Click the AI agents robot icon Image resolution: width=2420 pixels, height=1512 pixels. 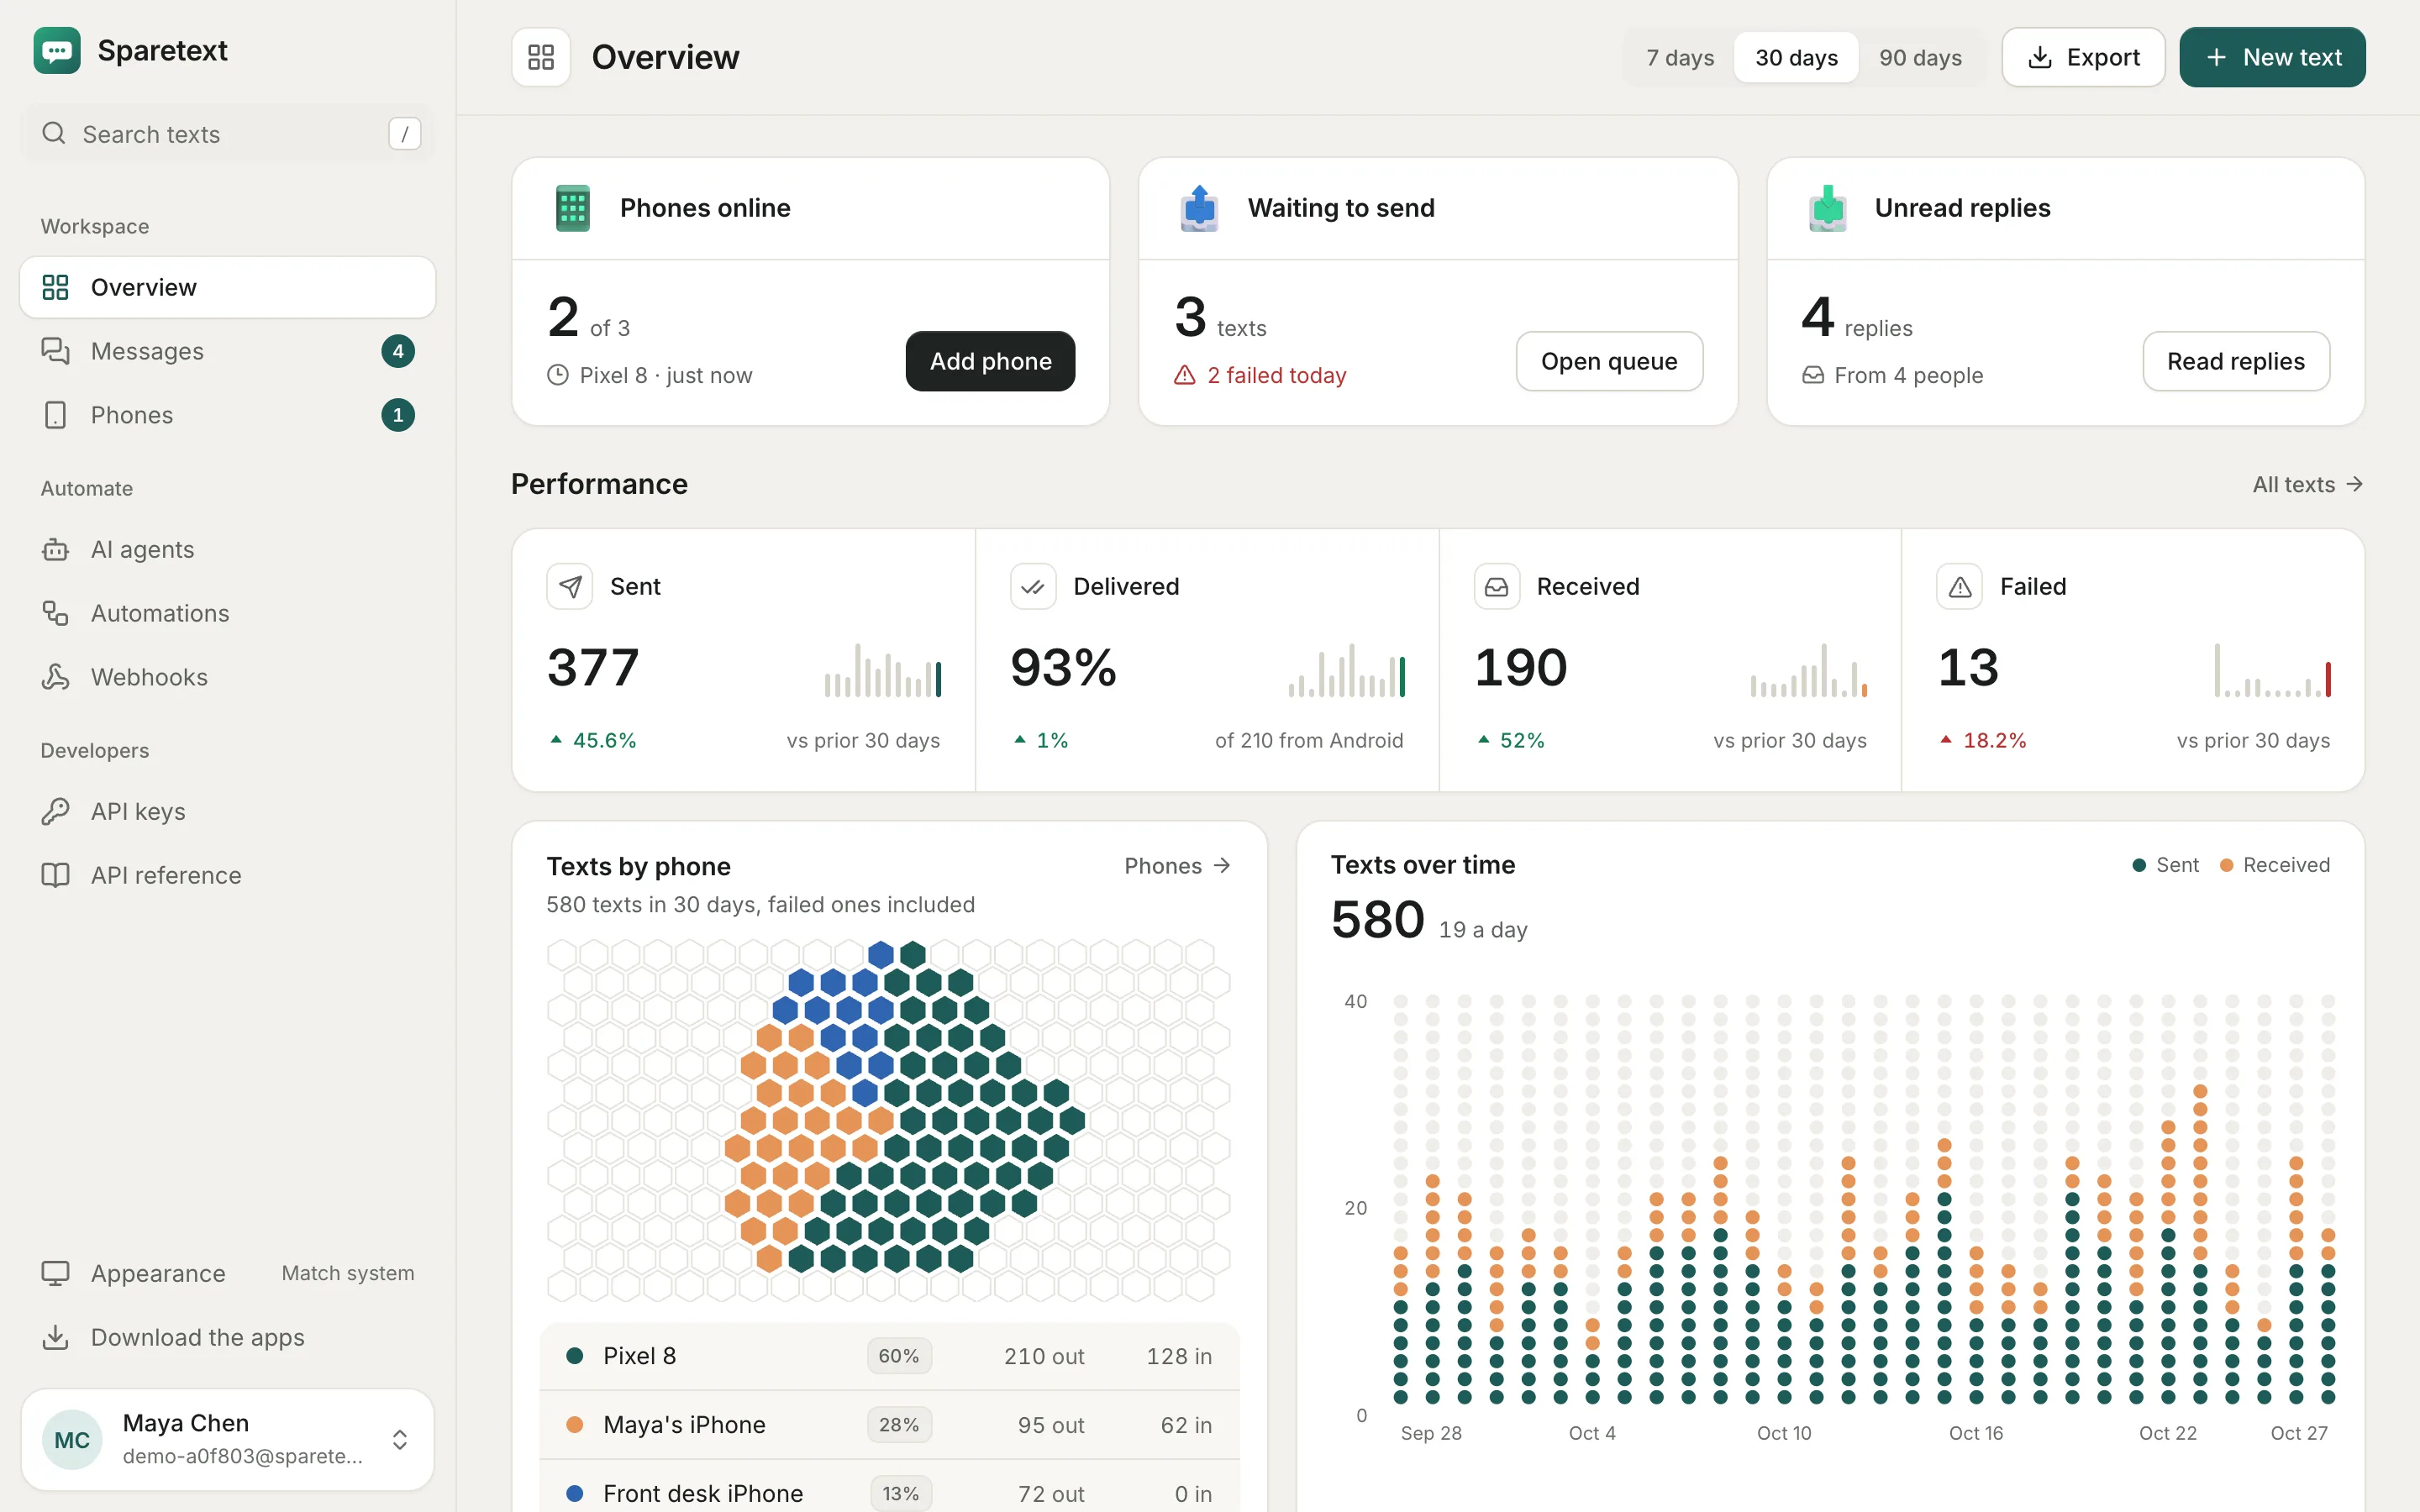55,549
